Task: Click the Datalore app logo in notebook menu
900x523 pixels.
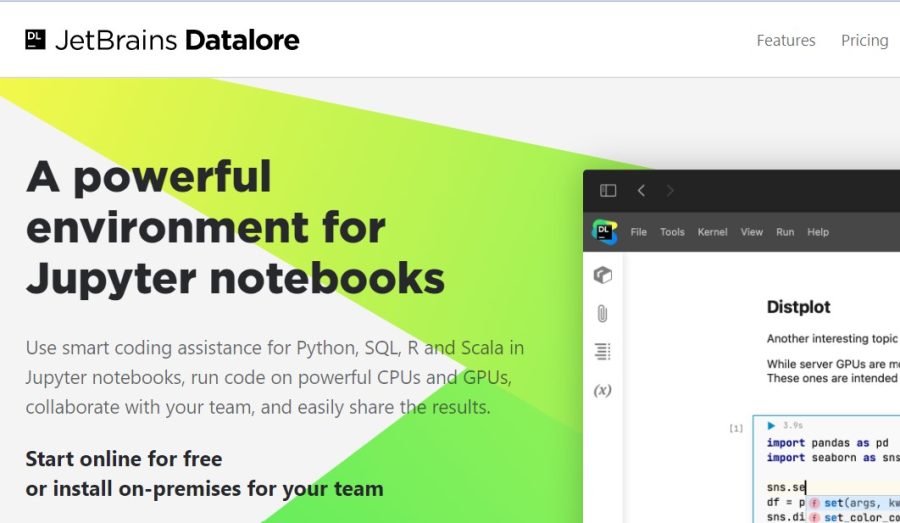Action: pos(604,232)
